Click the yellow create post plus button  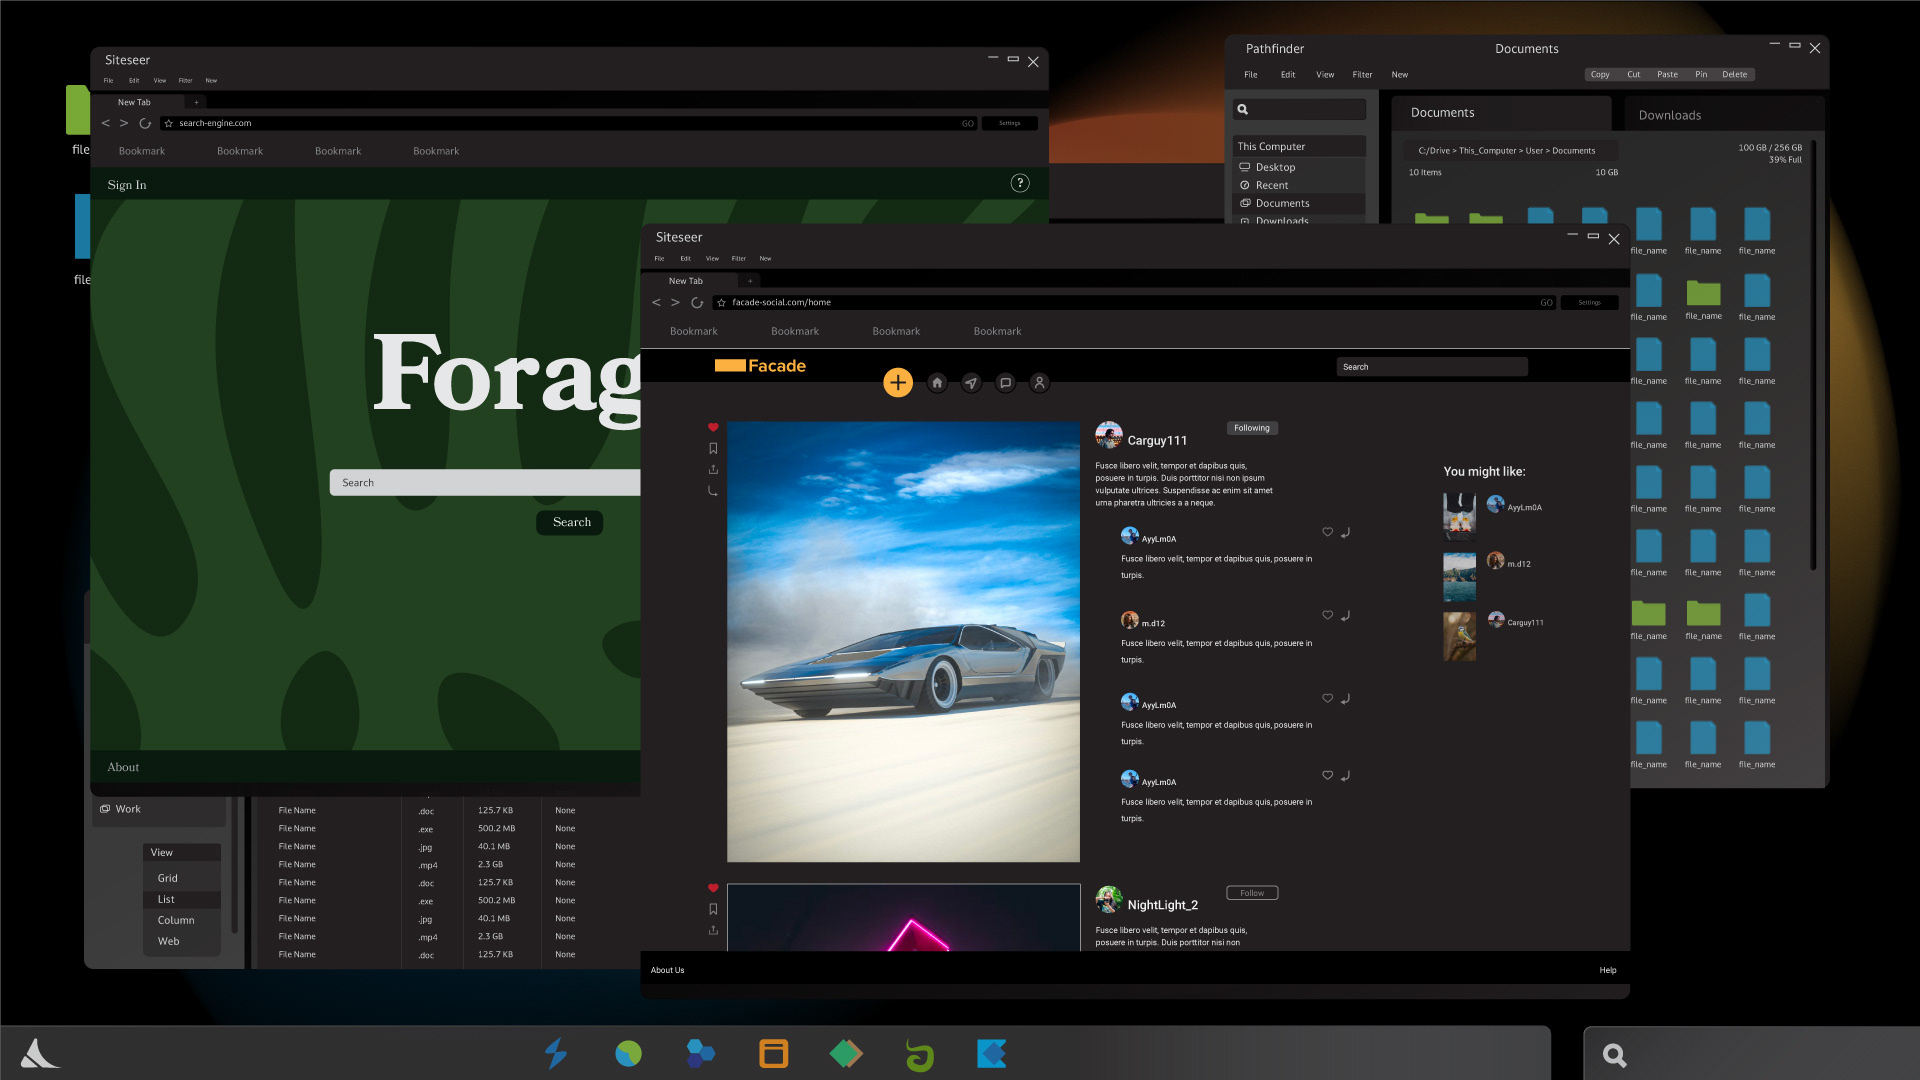click(x=897, y=382)
